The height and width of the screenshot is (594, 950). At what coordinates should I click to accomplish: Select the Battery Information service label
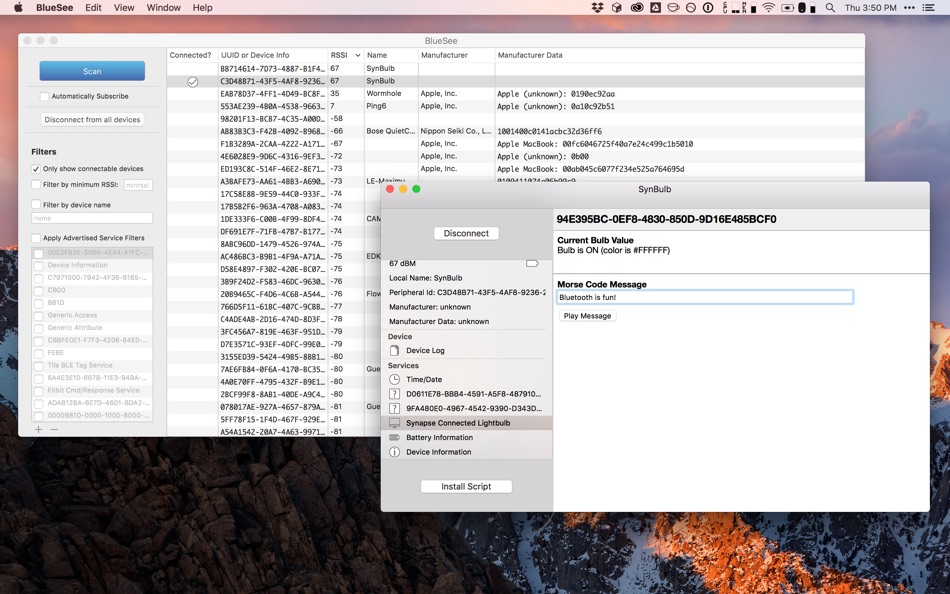pyautogui.click(x=439, y=438)
